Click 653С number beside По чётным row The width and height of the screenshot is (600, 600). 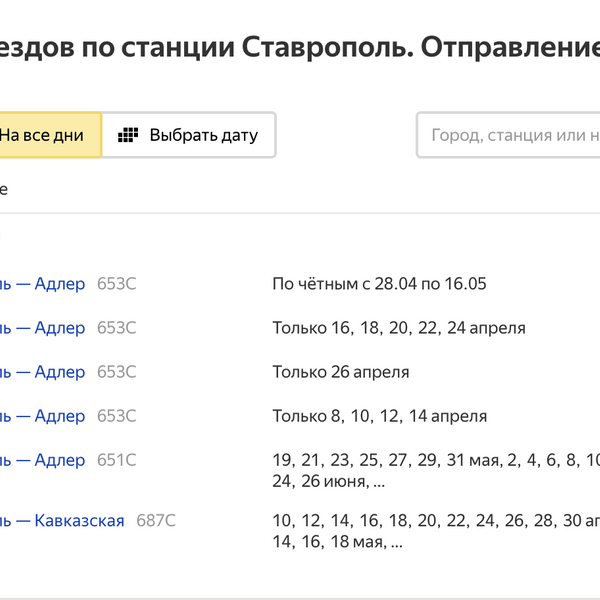[117, 284]
